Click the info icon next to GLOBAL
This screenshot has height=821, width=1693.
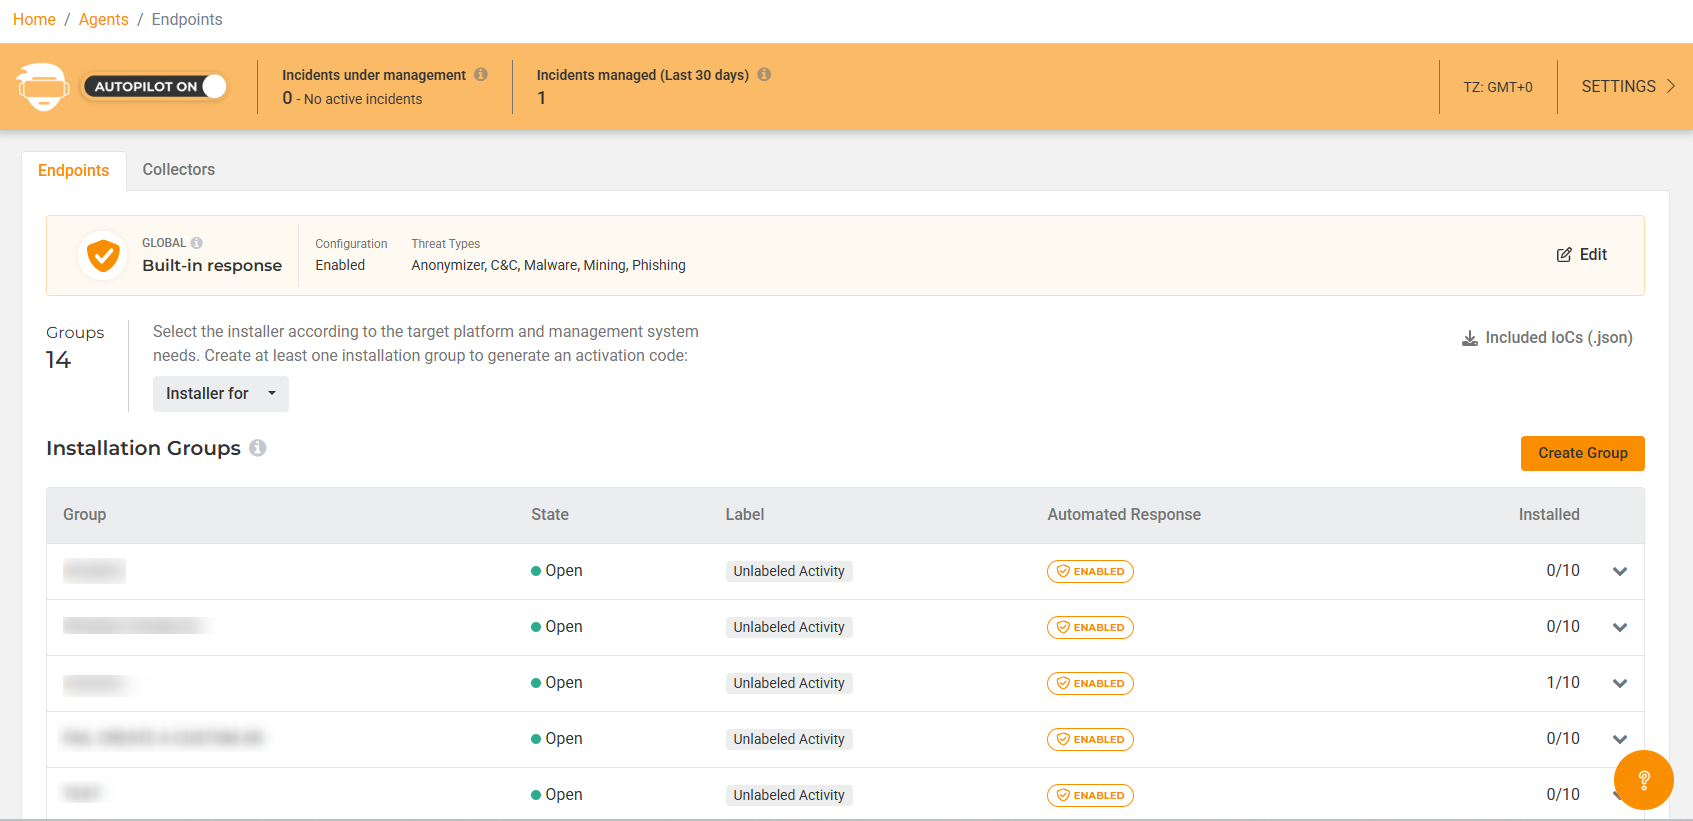click(197, 243)
